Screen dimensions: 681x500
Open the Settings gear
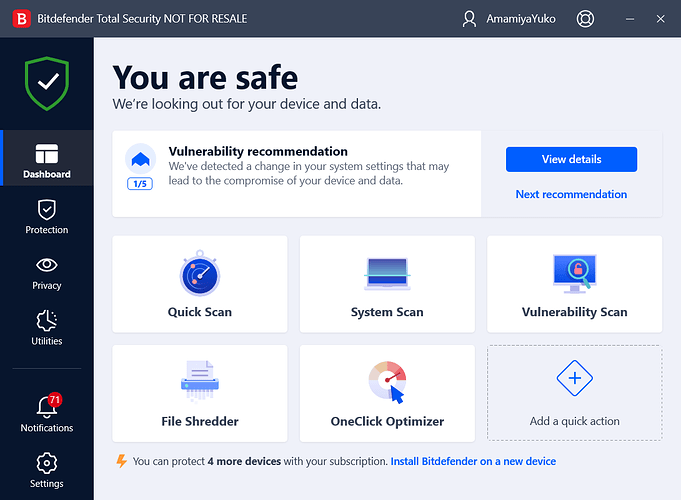pos(47,470)
